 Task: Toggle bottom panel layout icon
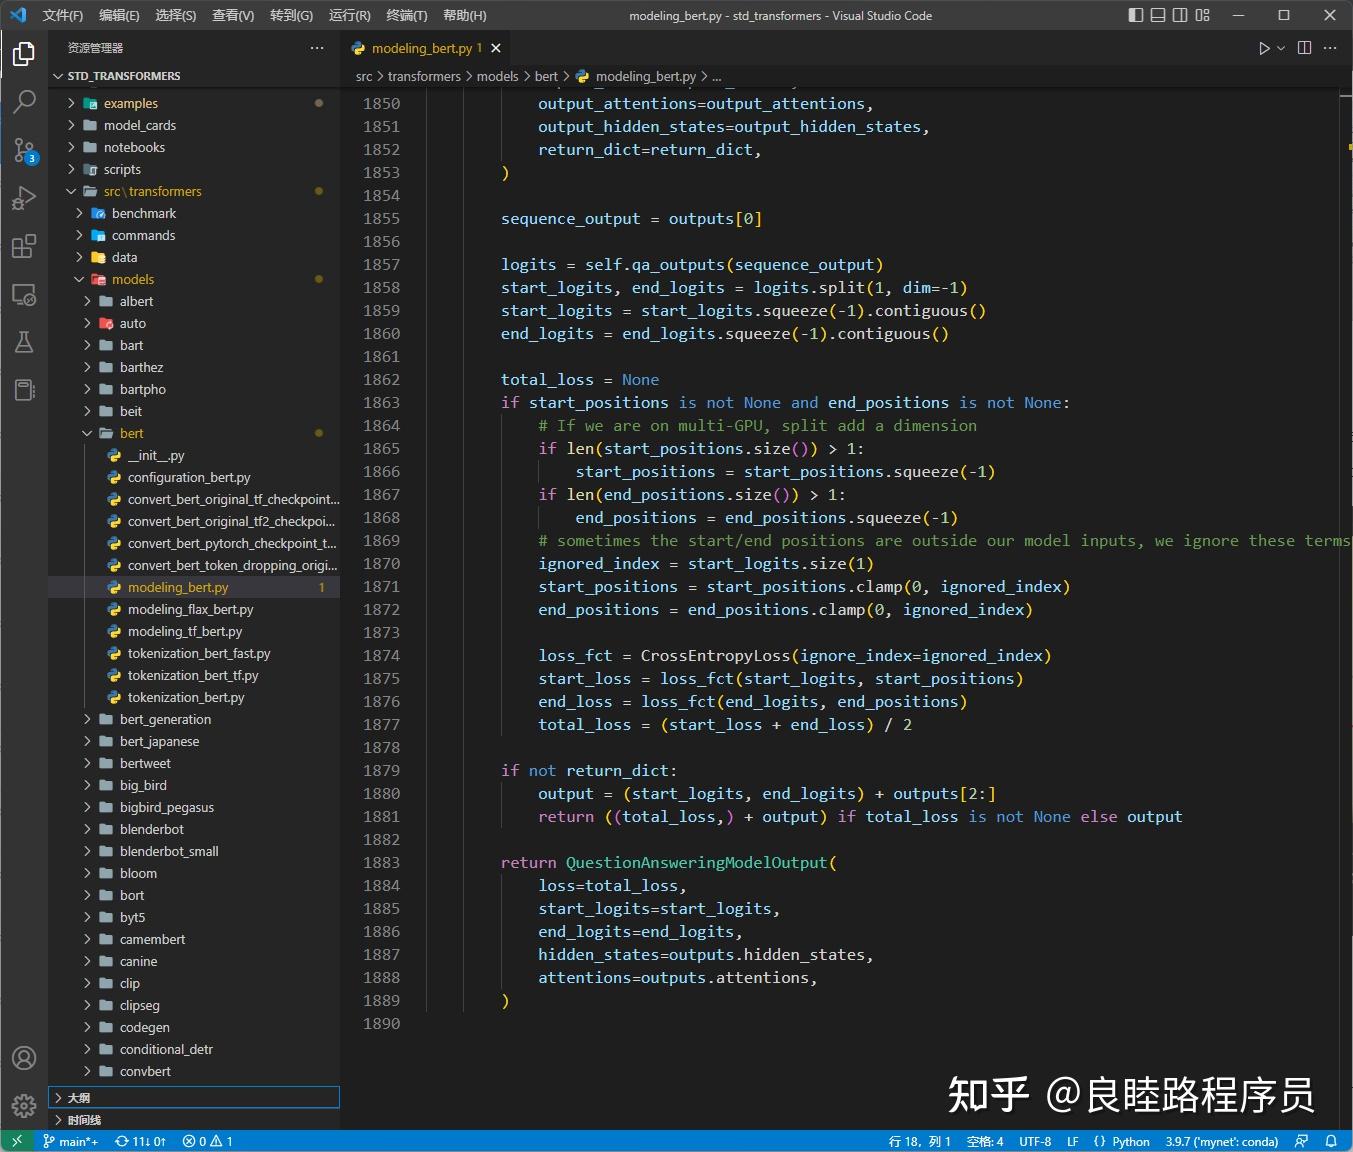click(1158, 15)
